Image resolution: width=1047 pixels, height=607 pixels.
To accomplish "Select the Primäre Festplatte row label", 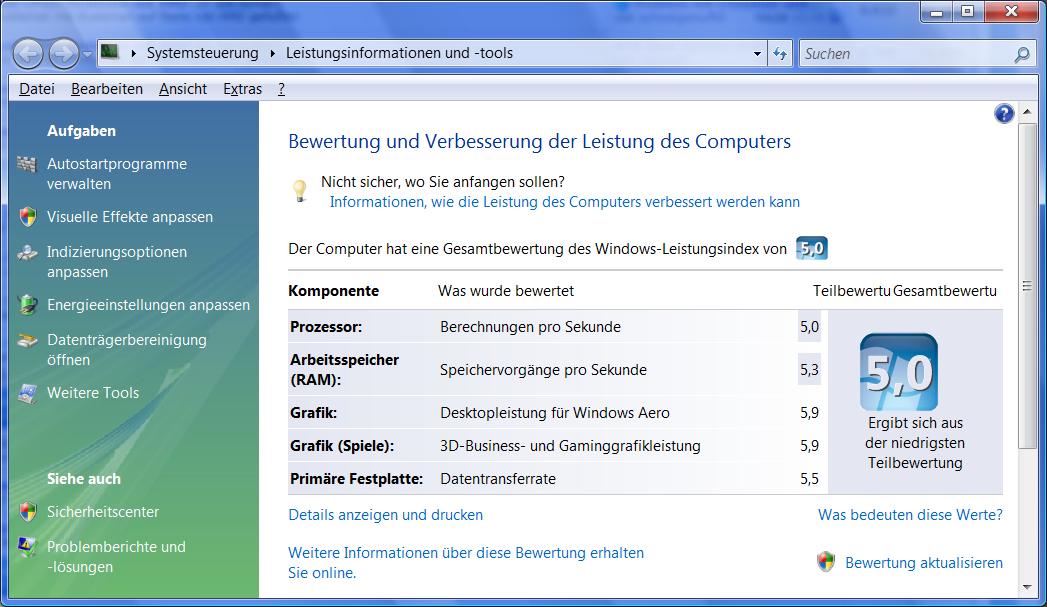I will point(356,479).
